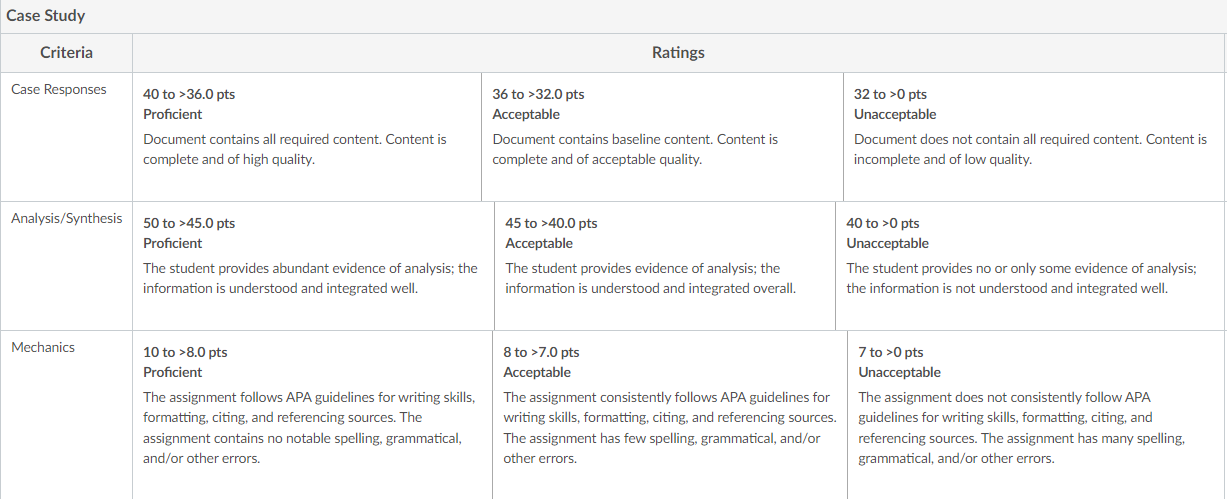This screenshot has width=1227, height=499.
Task: Choose Unacceptable 7 to >0 pts rating
Action: (x=1037, y=415)
